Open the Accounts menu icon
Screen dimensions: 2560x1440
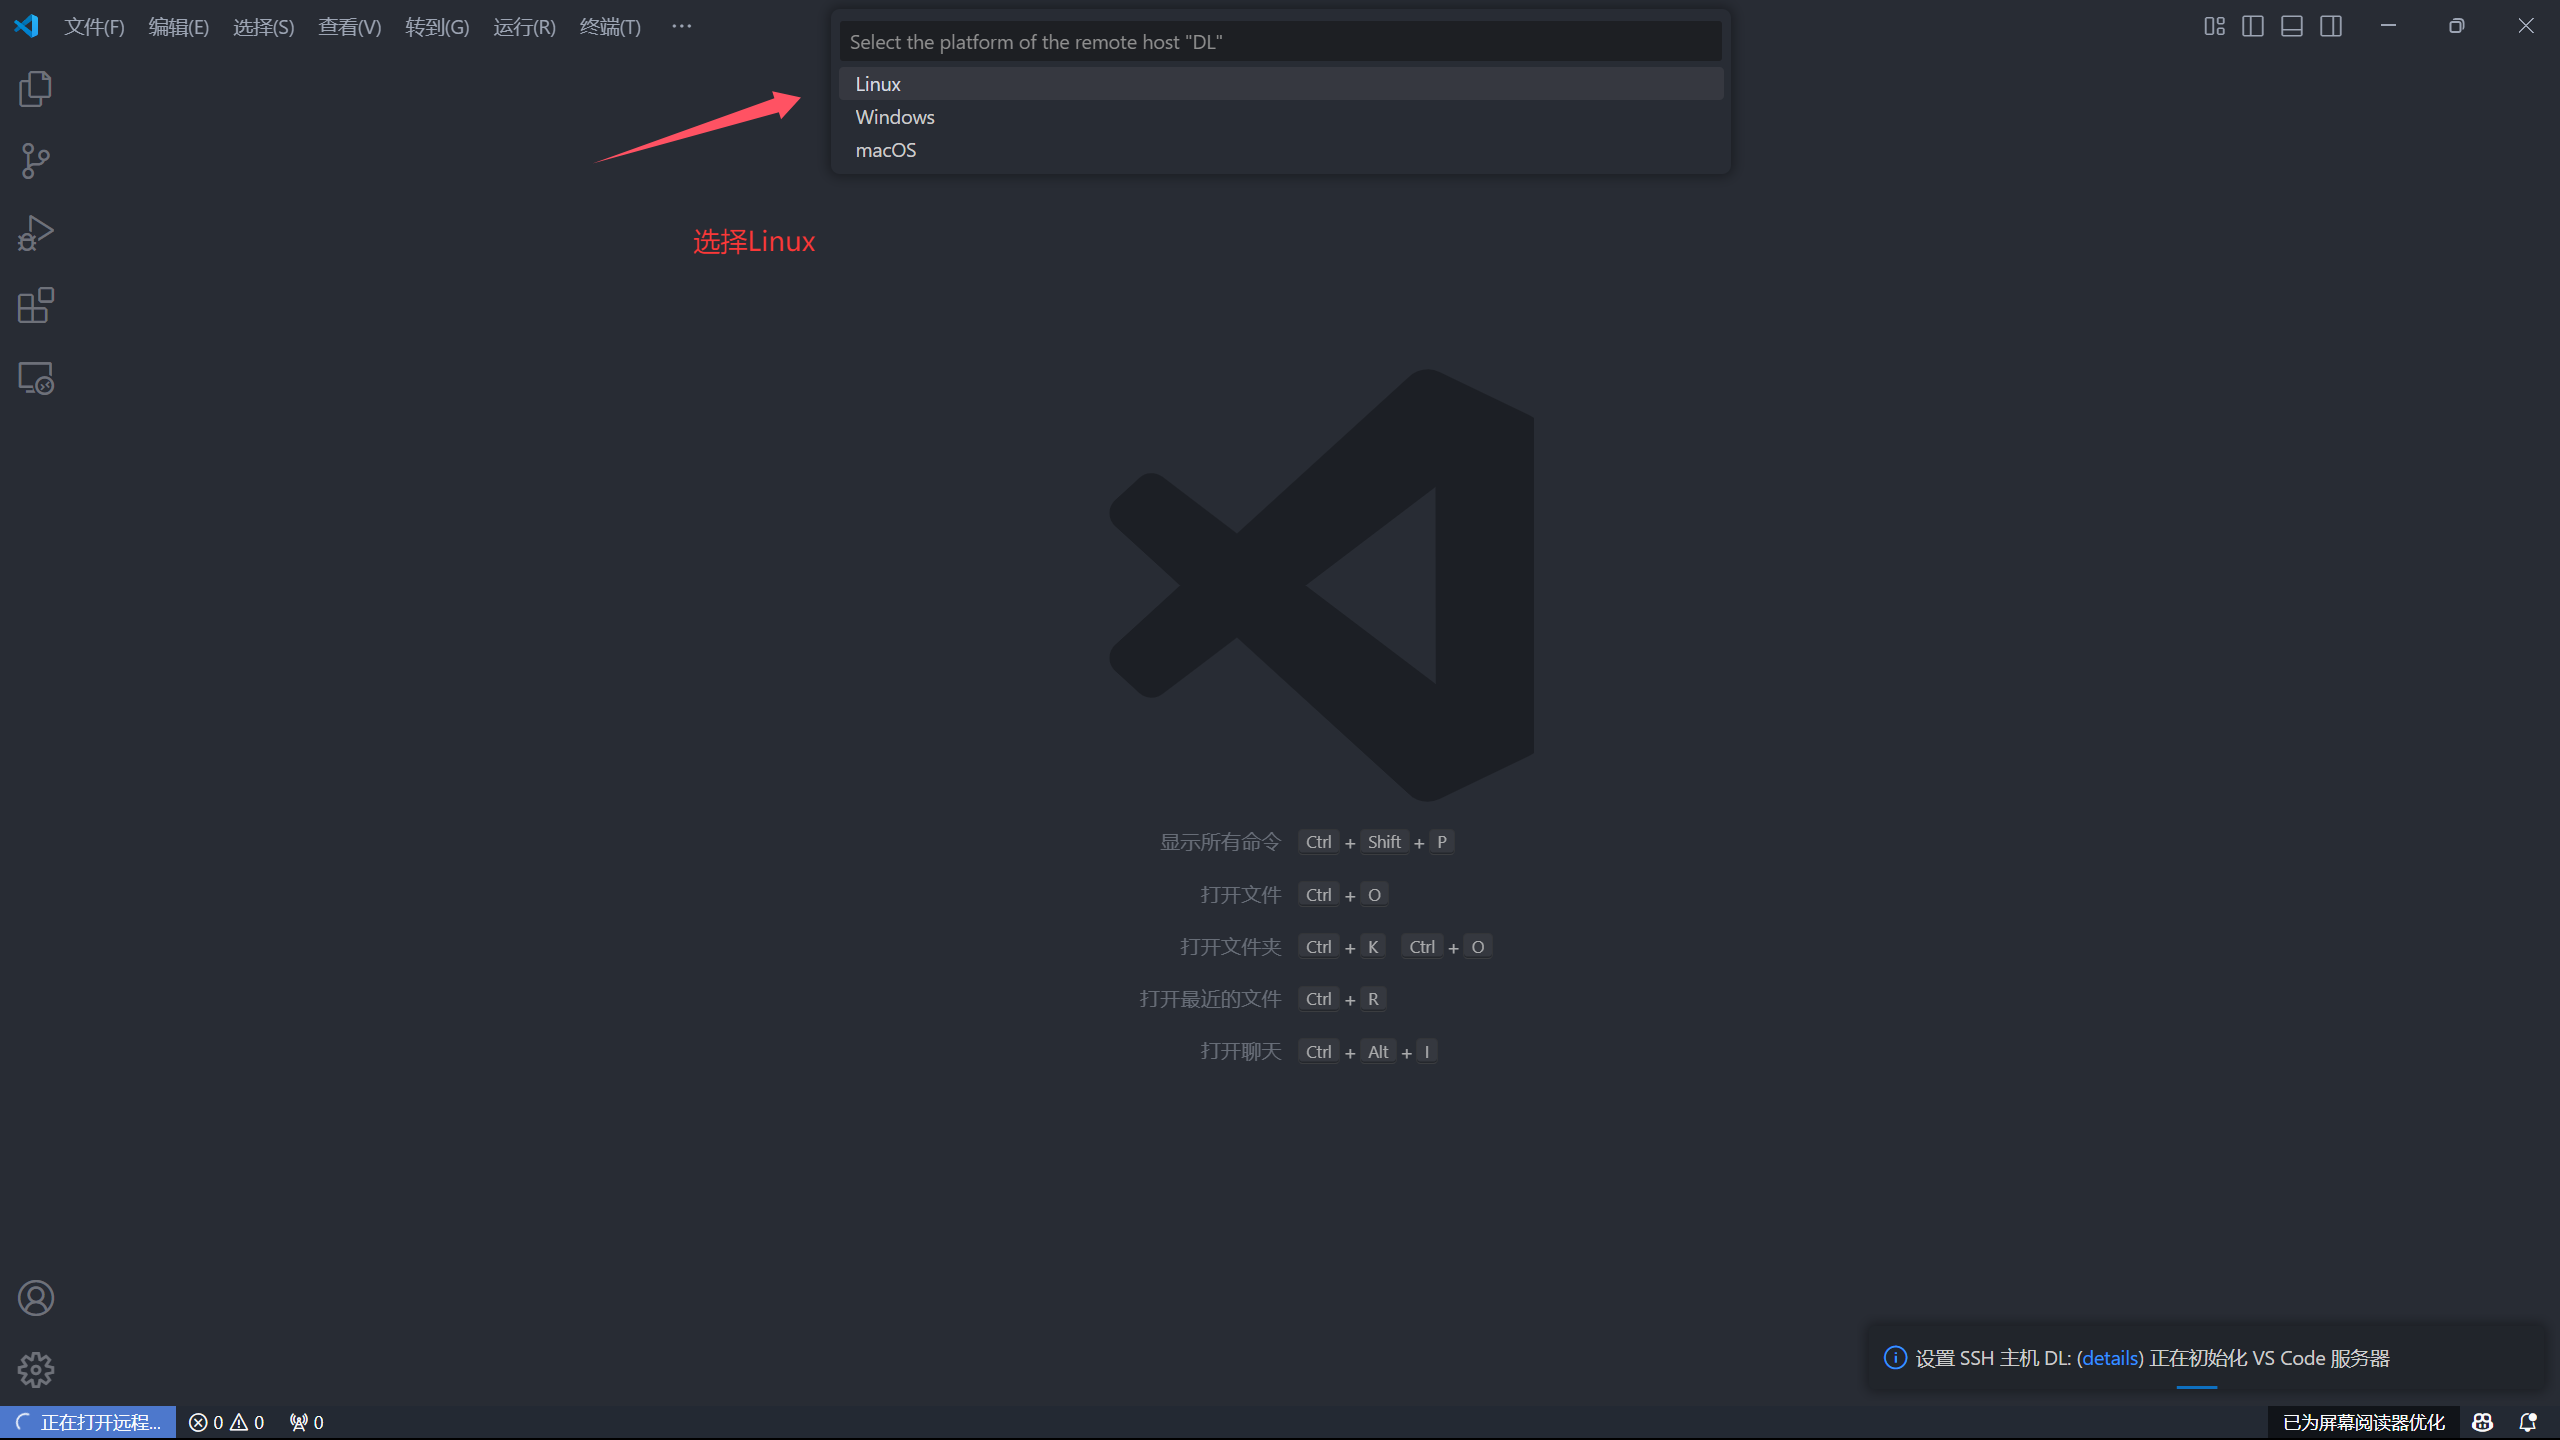pyautogui.click(x=35, y=1298)
